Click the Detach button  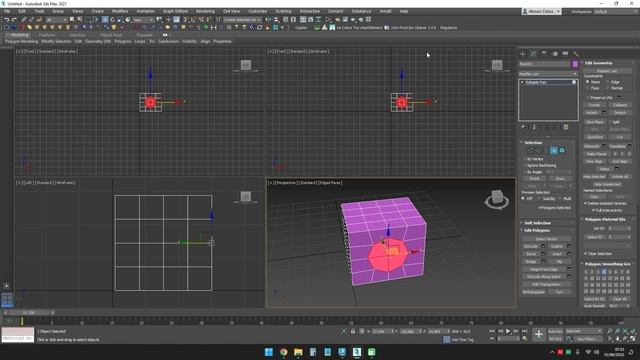click(620, 113)
